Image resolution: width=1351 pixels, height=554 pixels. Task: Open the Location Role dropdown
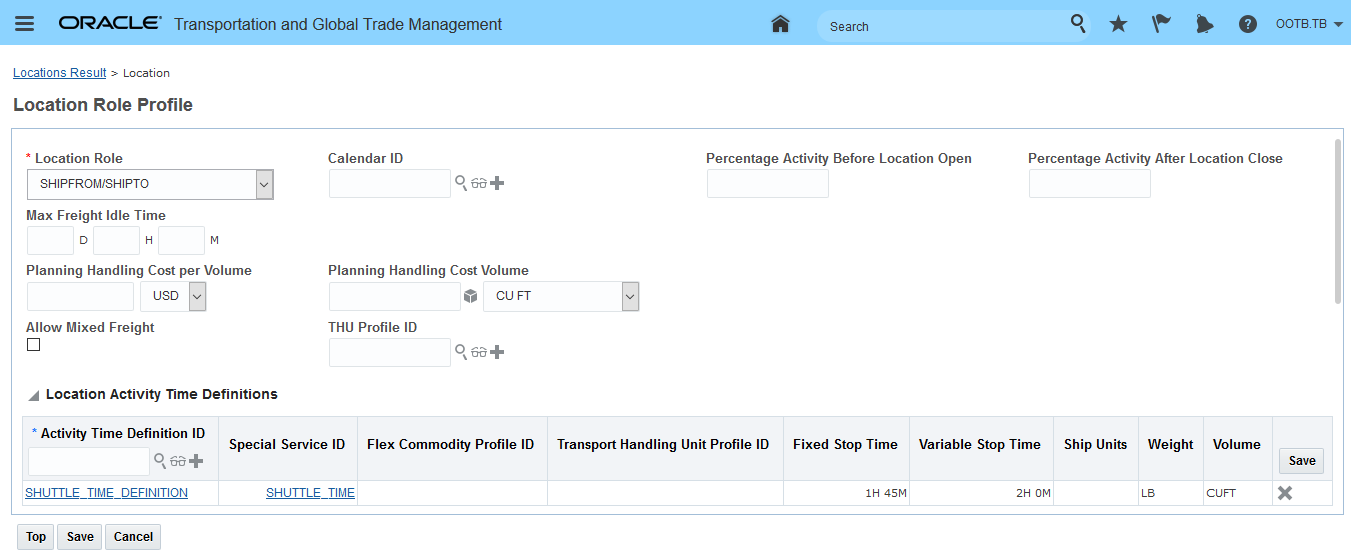pos(264,184)
